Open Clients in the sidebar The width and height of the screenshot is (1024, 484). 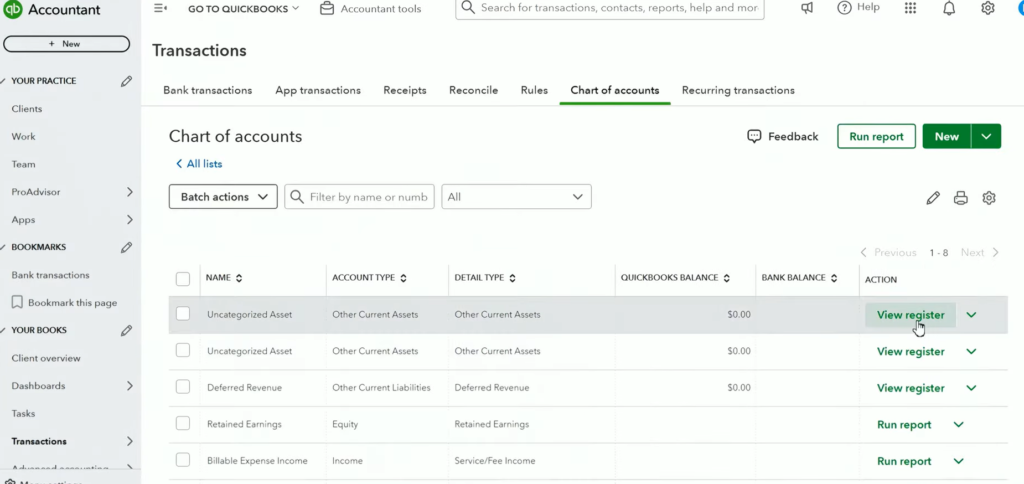click(x=27, y=109)
